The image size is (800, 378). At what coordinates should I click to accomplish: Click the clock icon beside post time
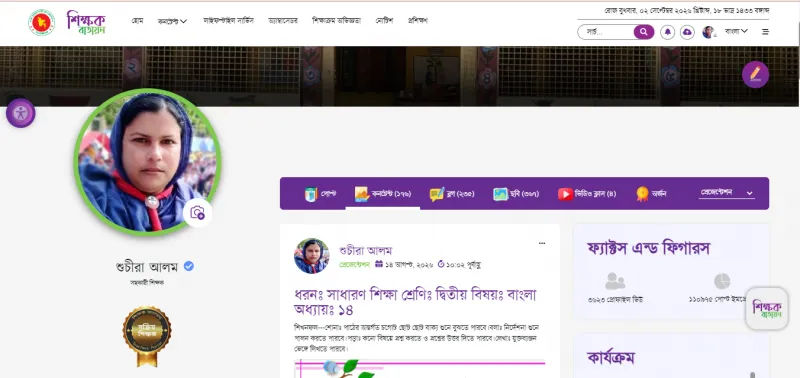(x=441, y=264)
